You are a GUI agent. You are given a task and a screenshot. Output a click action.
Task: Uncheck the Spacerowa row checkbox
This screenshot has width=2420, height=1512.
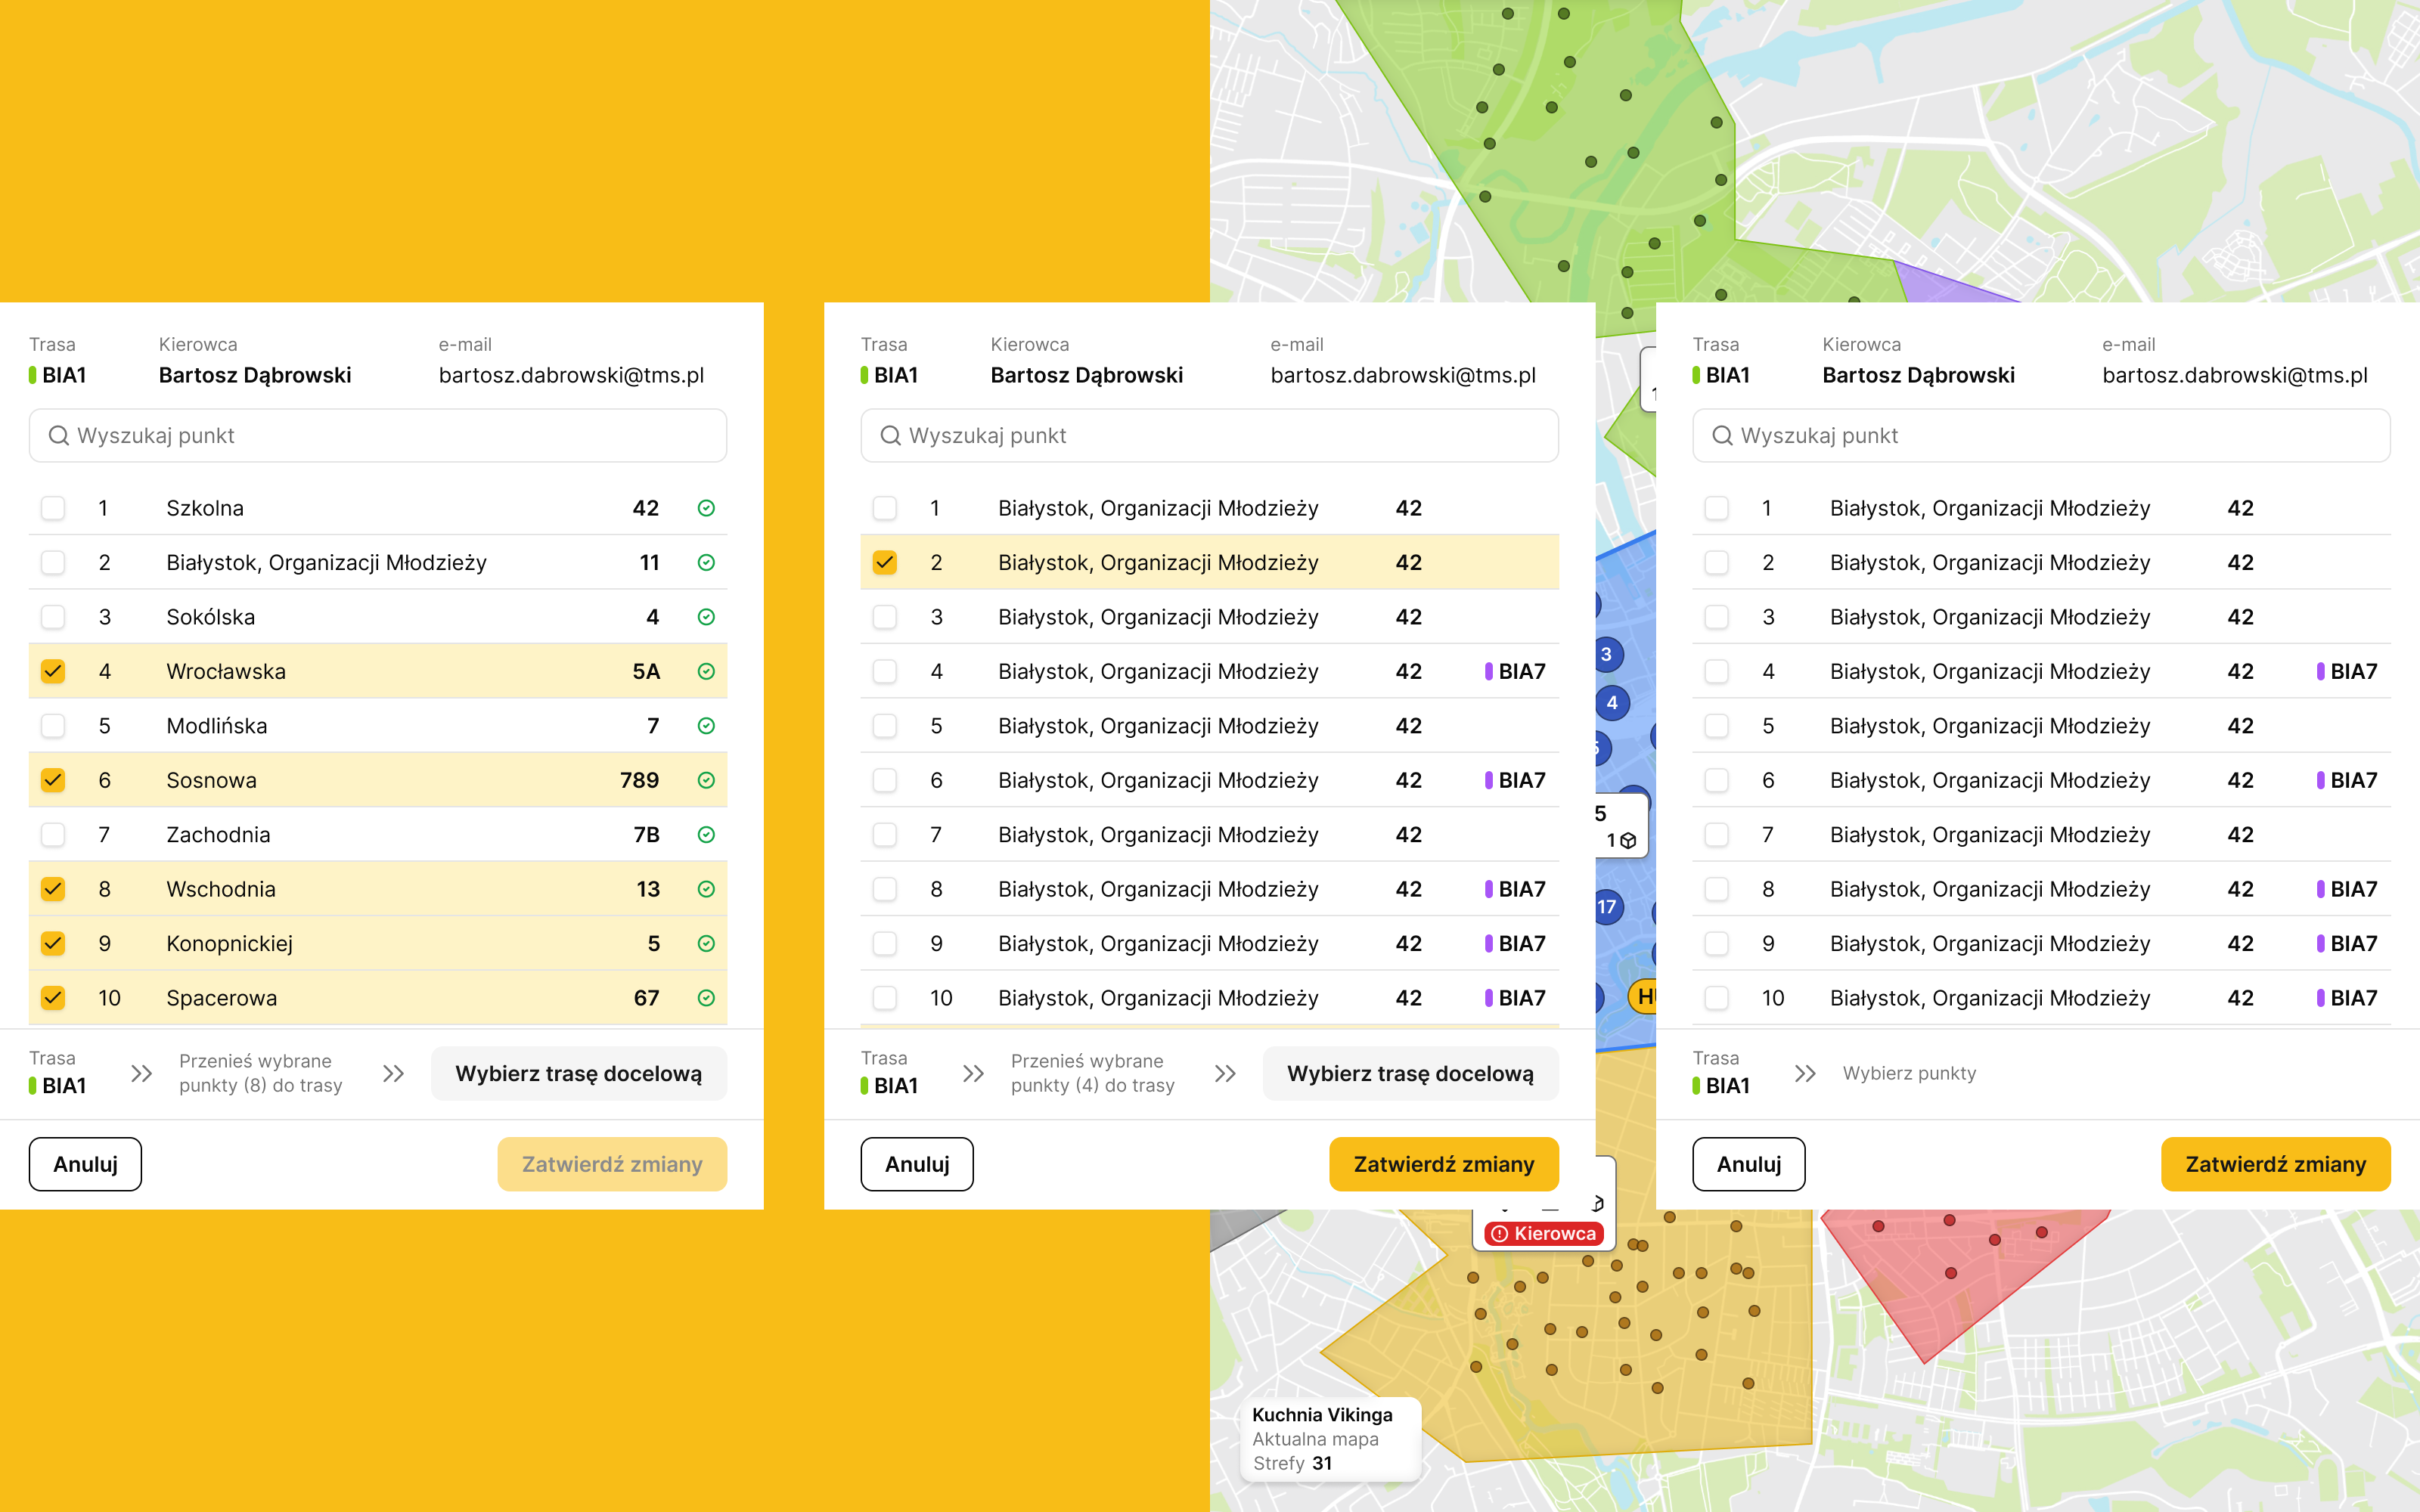53,998
